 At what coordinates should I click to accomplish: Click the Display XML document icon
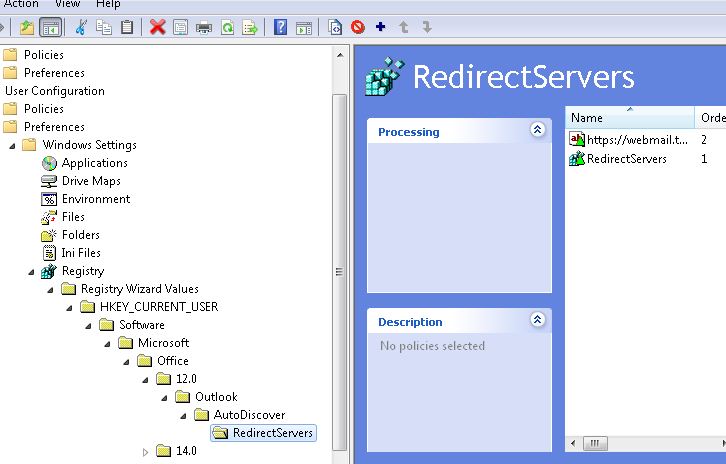335,27
